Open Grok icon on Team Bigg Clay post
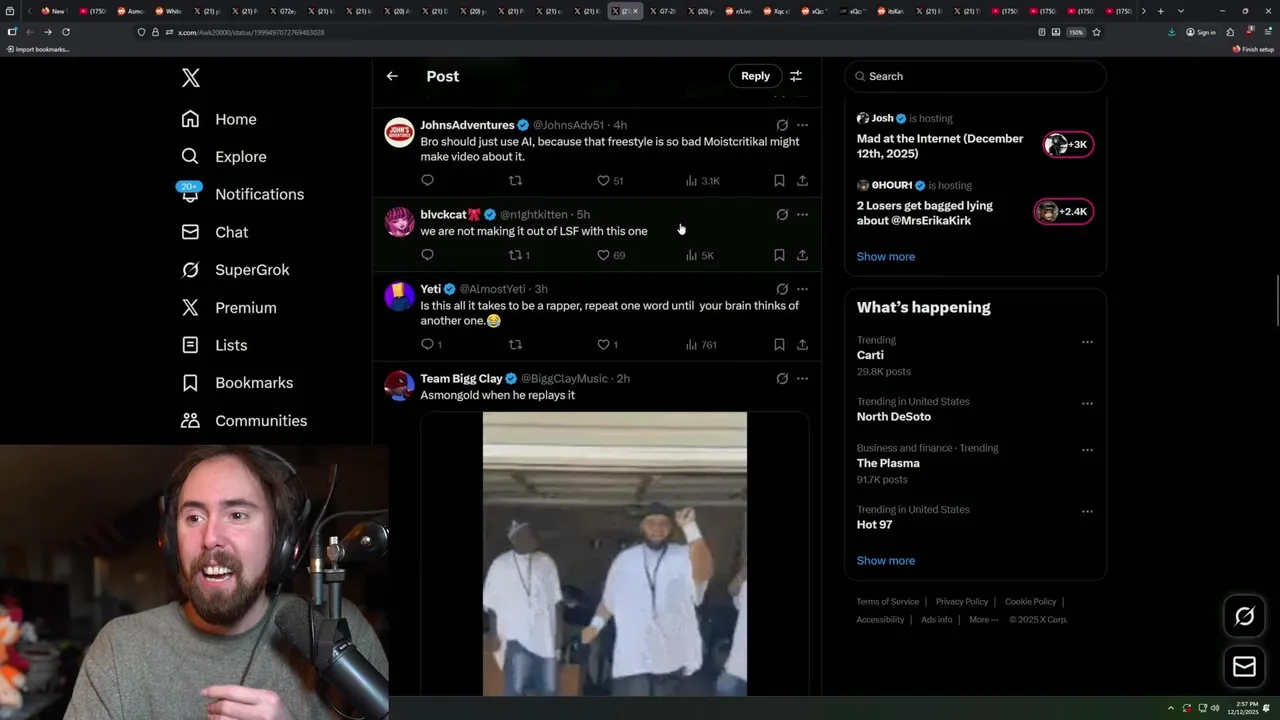 [x=782, y=378]
